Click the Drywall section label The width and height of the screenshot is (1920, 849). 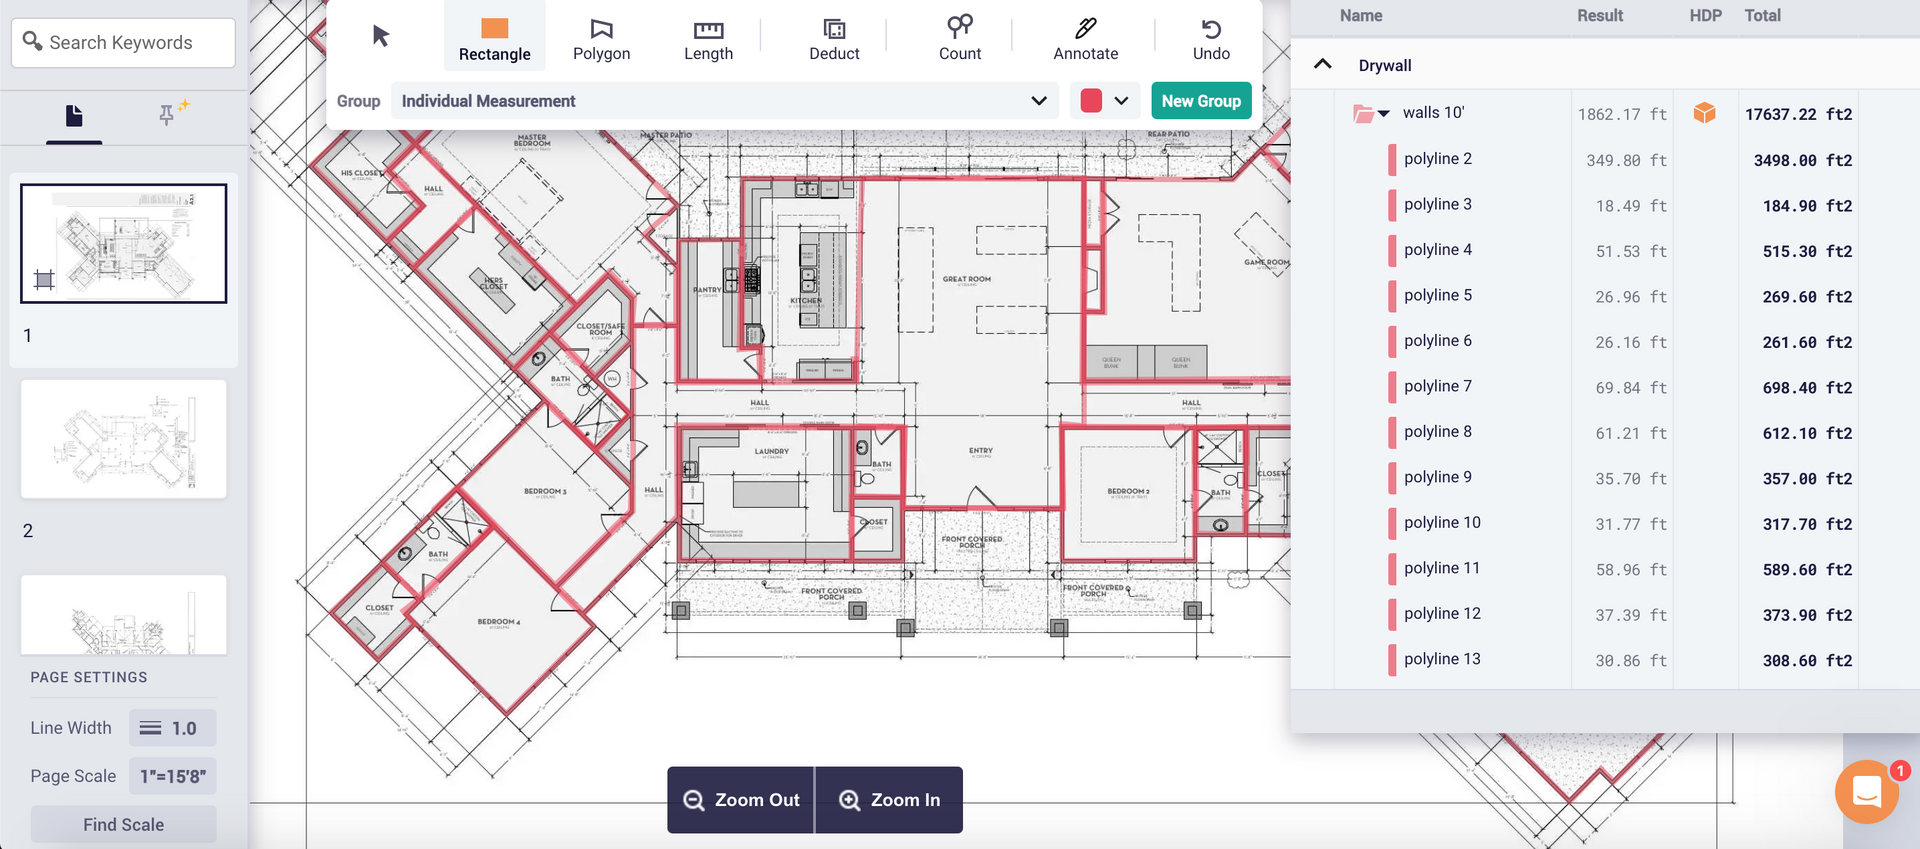coord(1385,65)
